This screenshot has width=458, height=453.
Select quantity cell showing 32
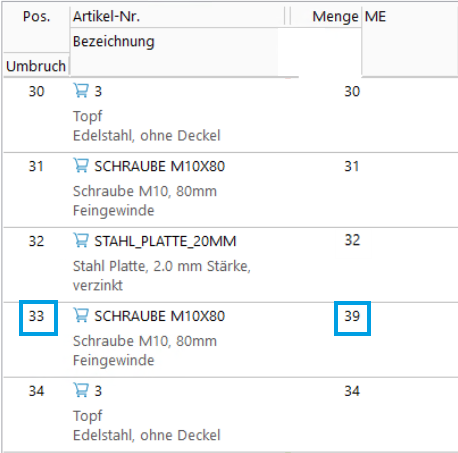(352, 240)
